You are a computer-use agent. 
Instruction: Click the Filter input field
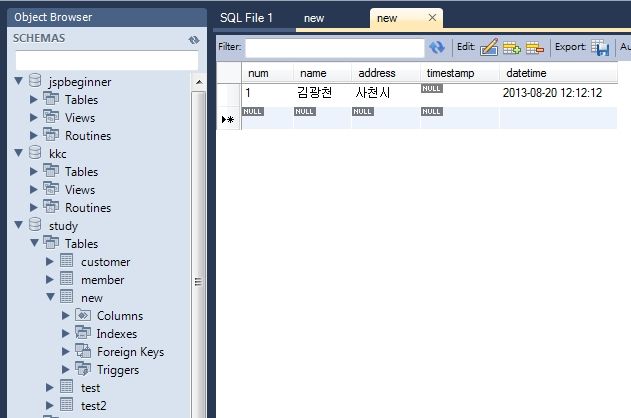tap(335, 48)
